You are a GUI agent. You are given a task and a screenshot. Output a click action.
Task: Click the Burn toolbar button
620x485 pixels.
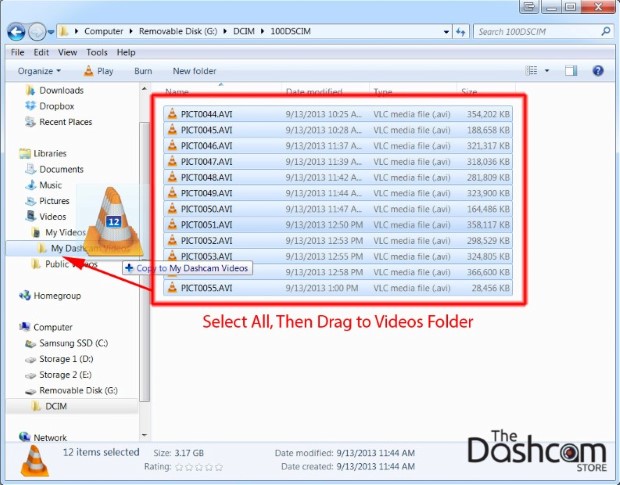click(143, 71)
